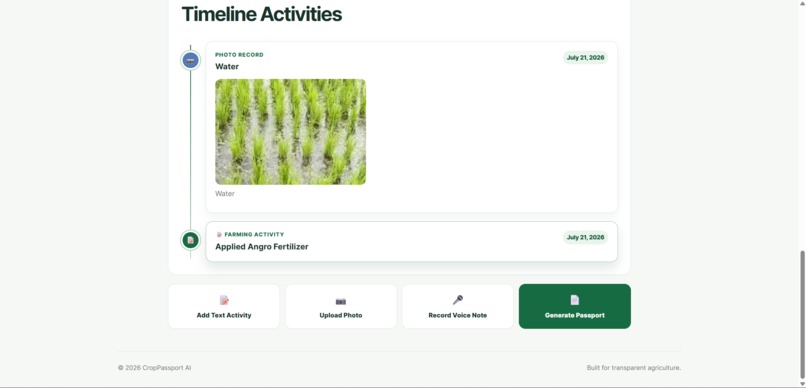Start recording with Record Voice Note
806x388 pixels.
click(457, 306)
